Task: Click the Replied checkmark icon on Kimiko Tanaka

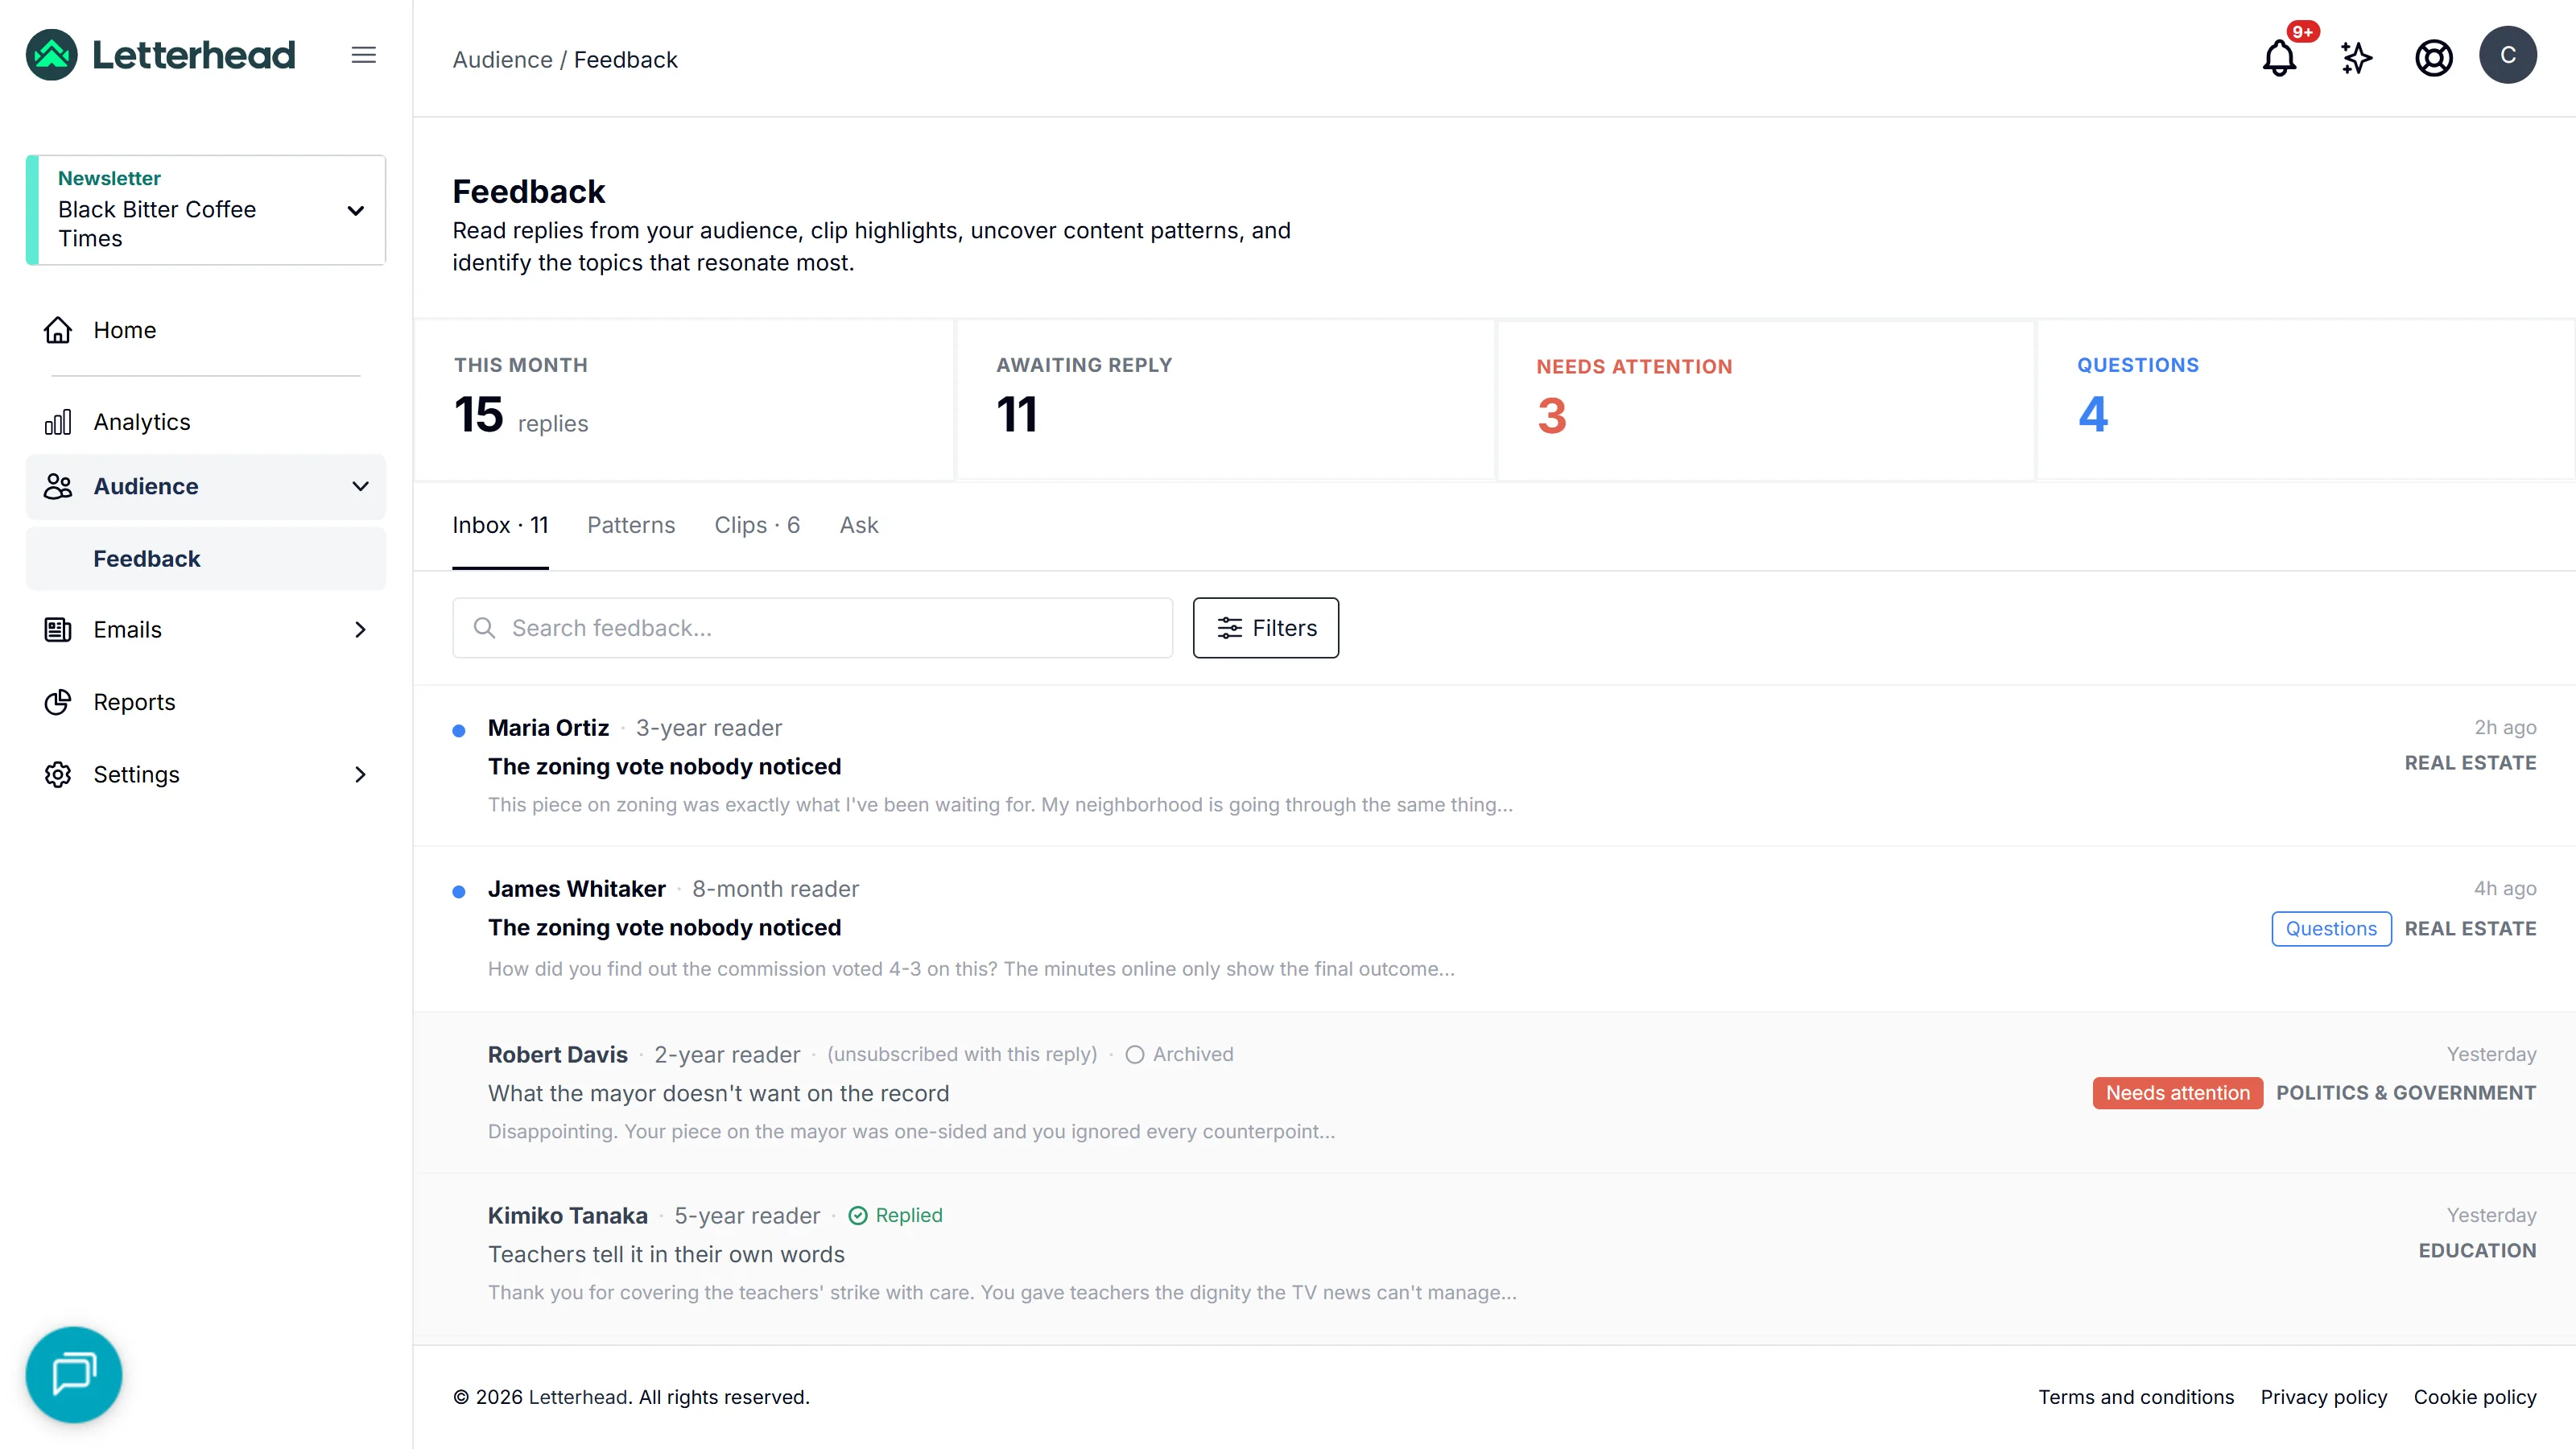Action: [858, 1215]
